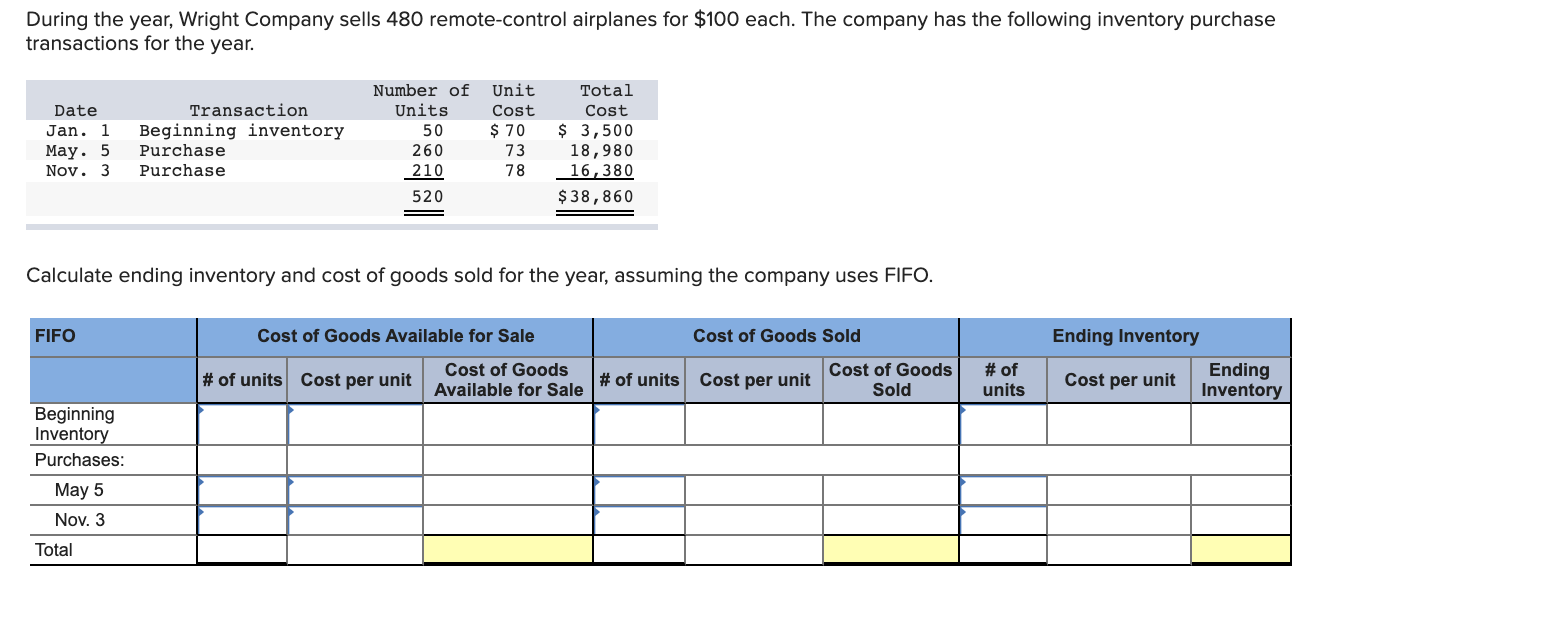The image size is (1546, 644).
Task: Click May 5 Cost of Goods Sold cost per unit cell
Action: (754, 490)
